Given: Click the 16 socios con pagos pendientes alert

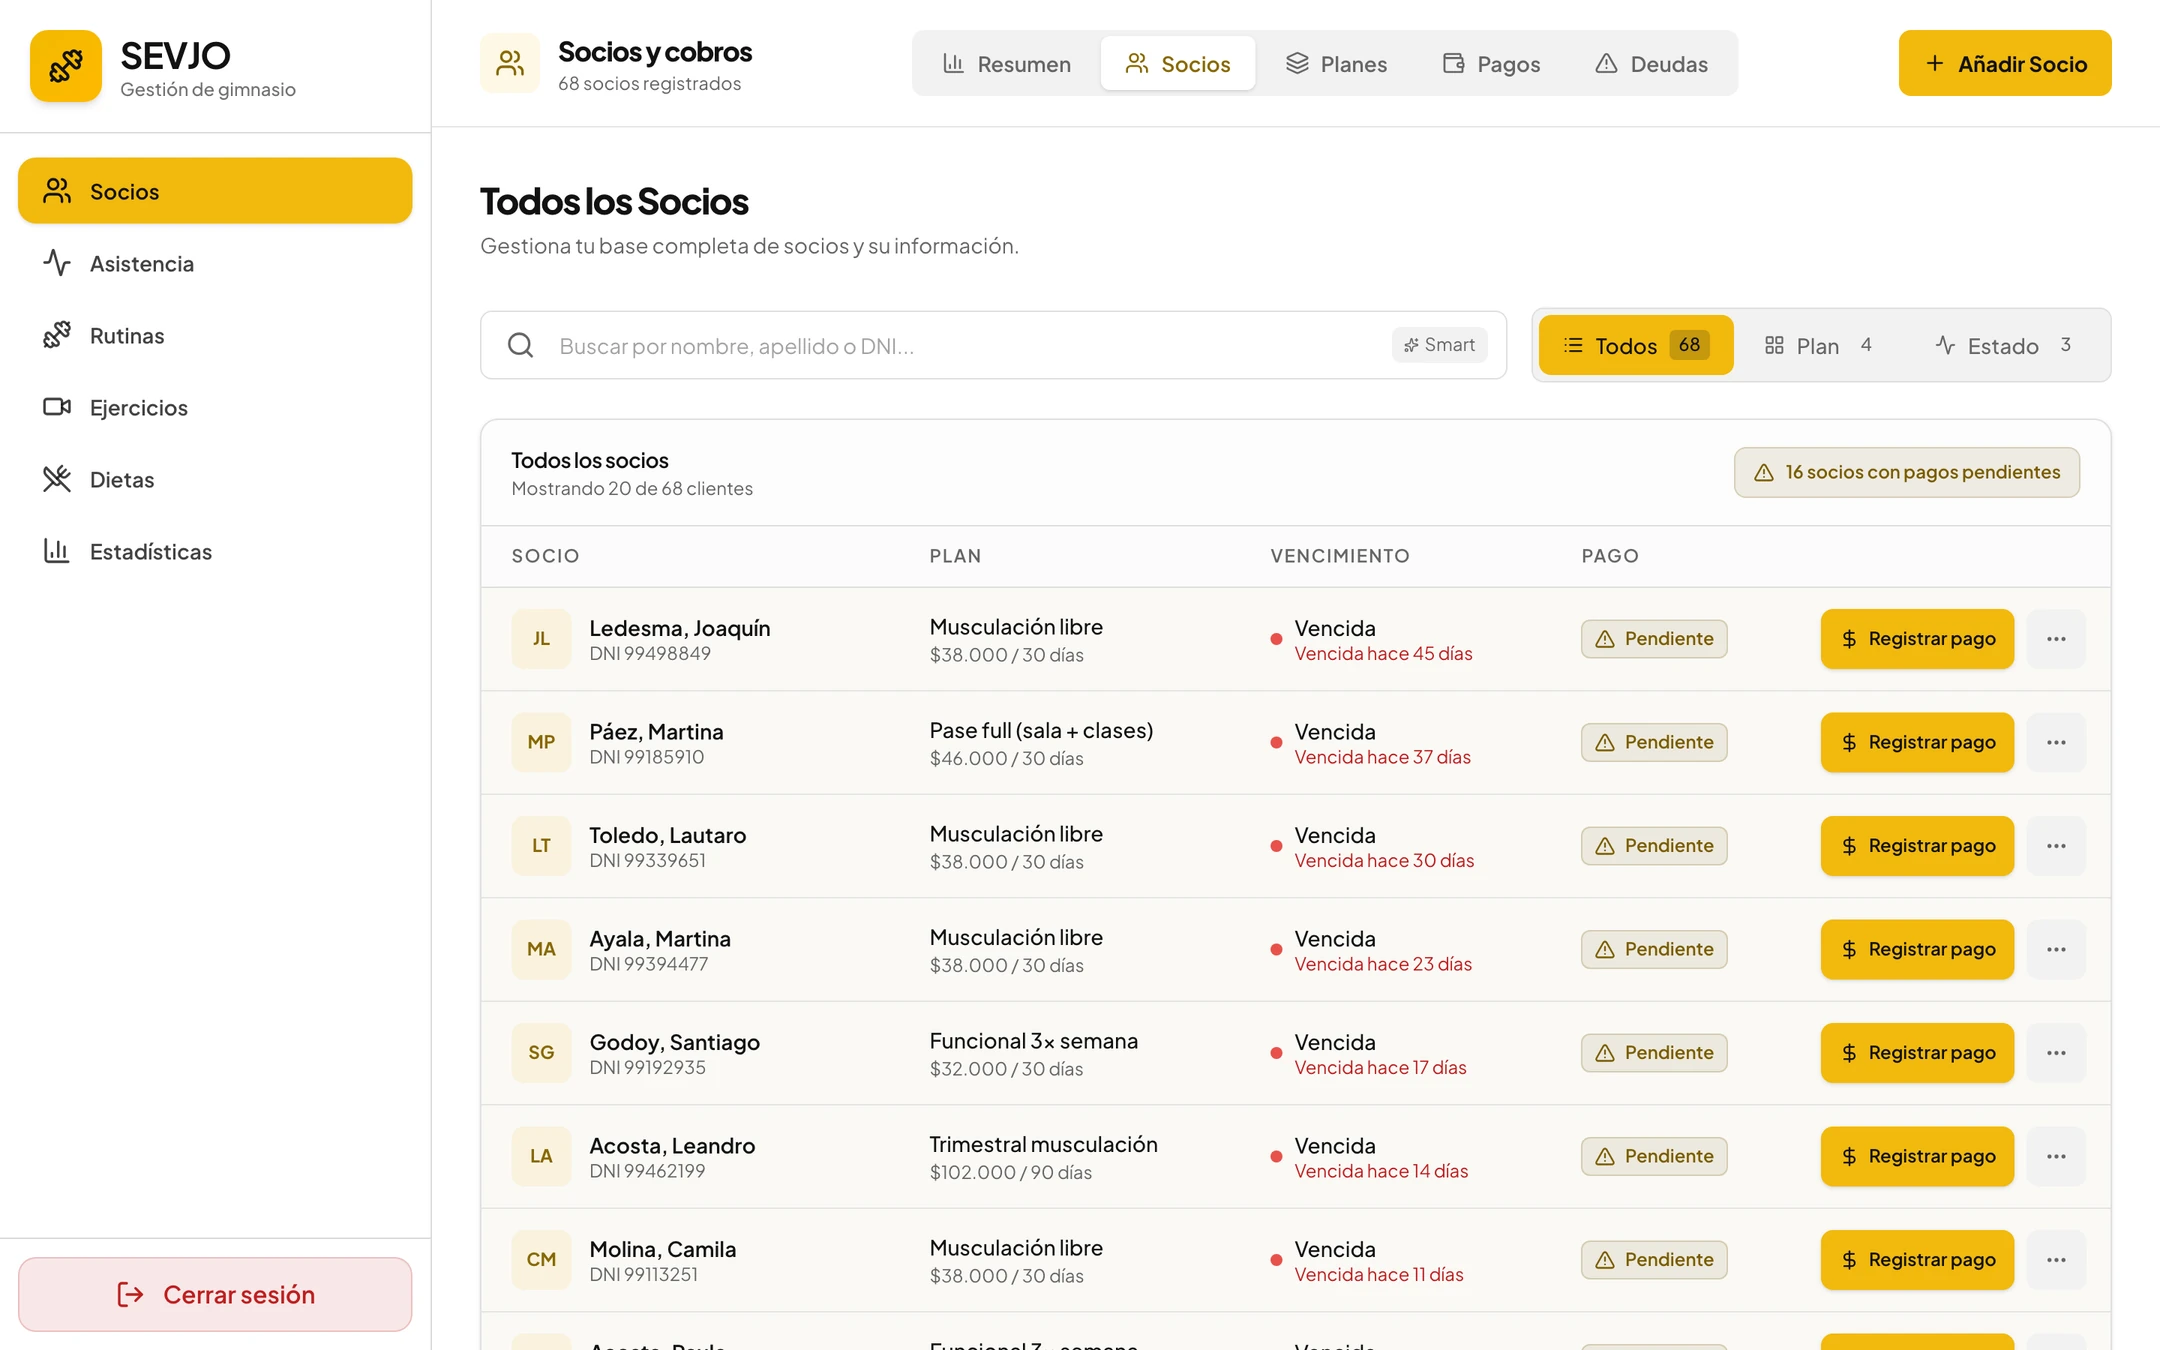Looking at the screenshot, I should pyautogui.click(x=1907, y=472).
